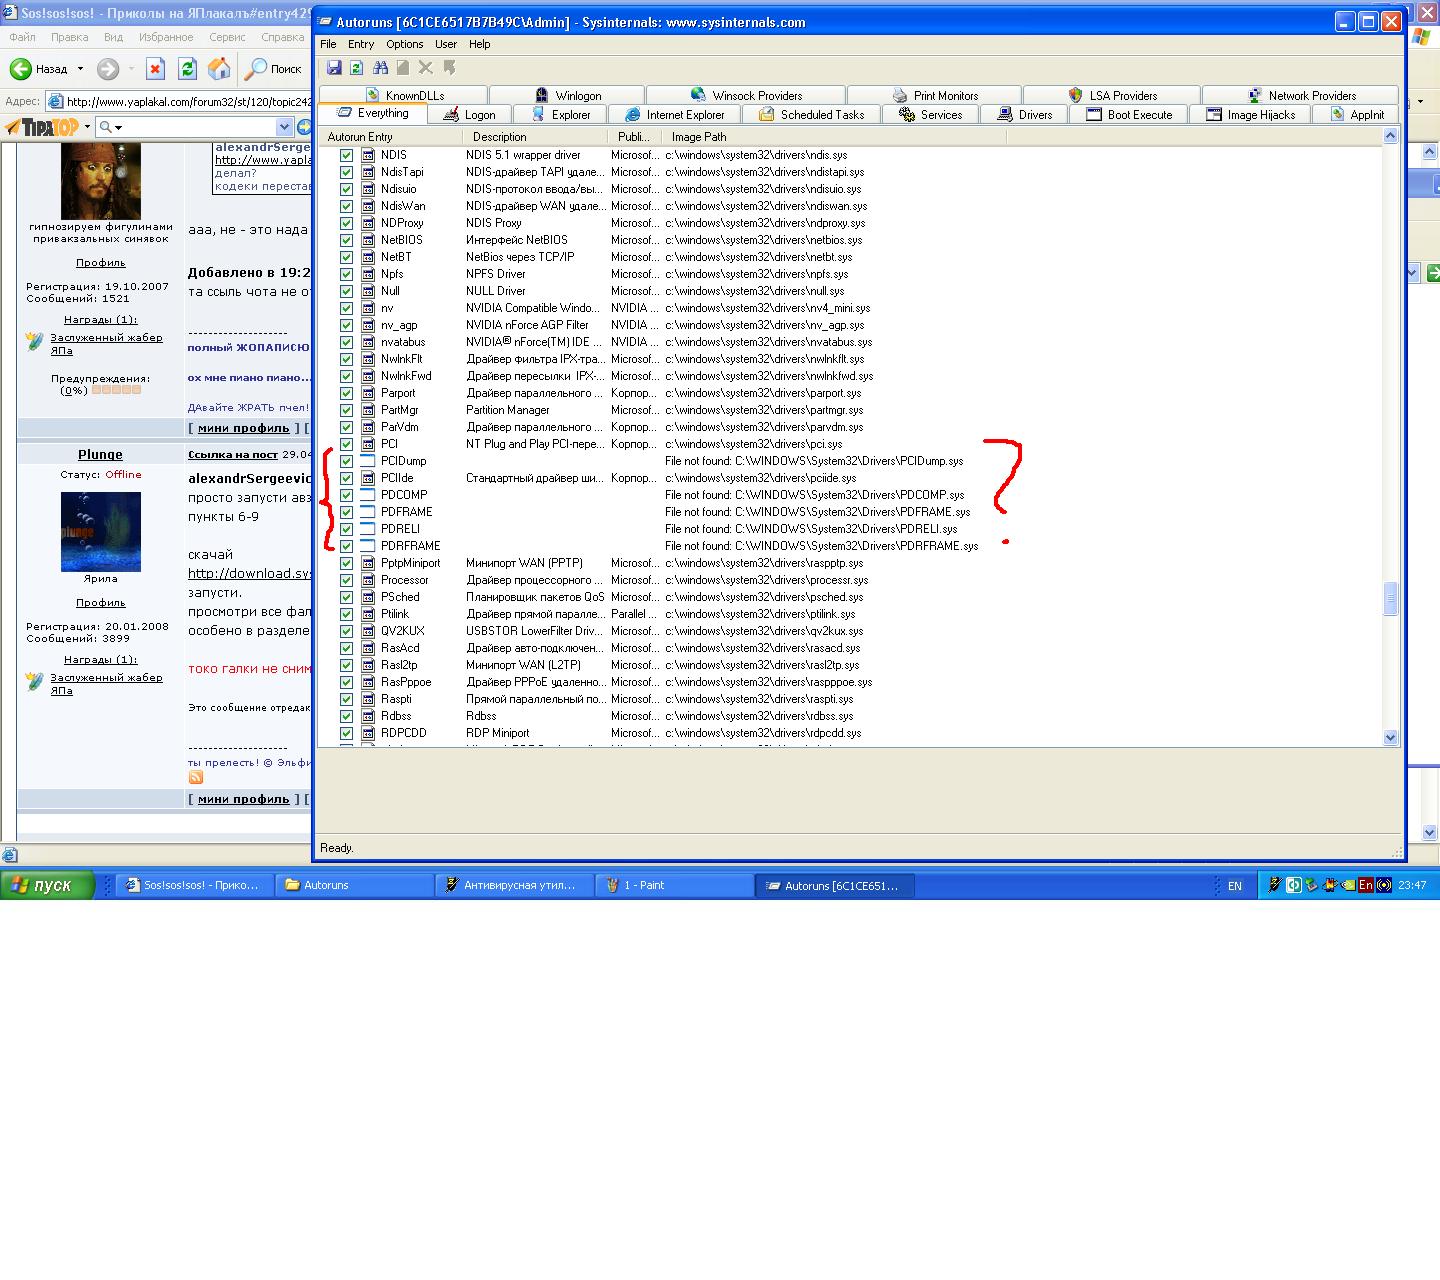Click the Properties icon in Autoruns toolbar
This screenshot has width=1440, height=1280.
(x=403, y=67)
